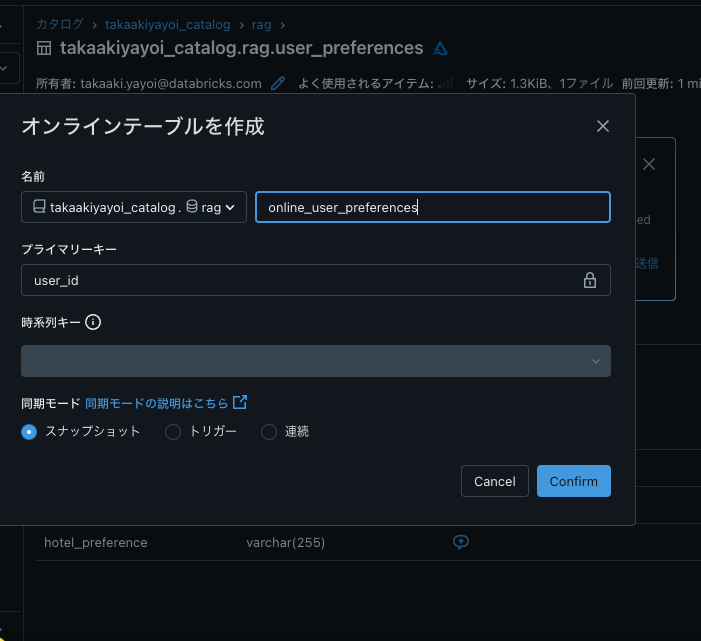This screenshot has height=641, width=701.
Task: Close the online table creation dialog
Action: pos(603,126)
